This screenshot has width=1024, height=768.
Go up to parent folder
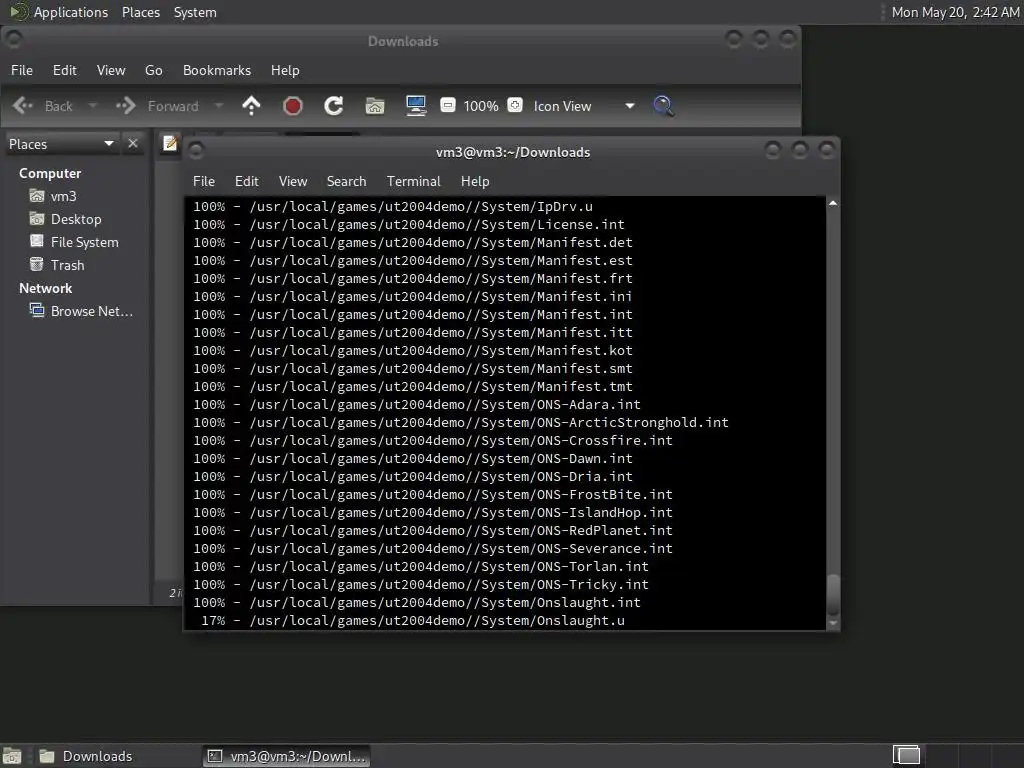pyautogui.click(x=251, y=106)
